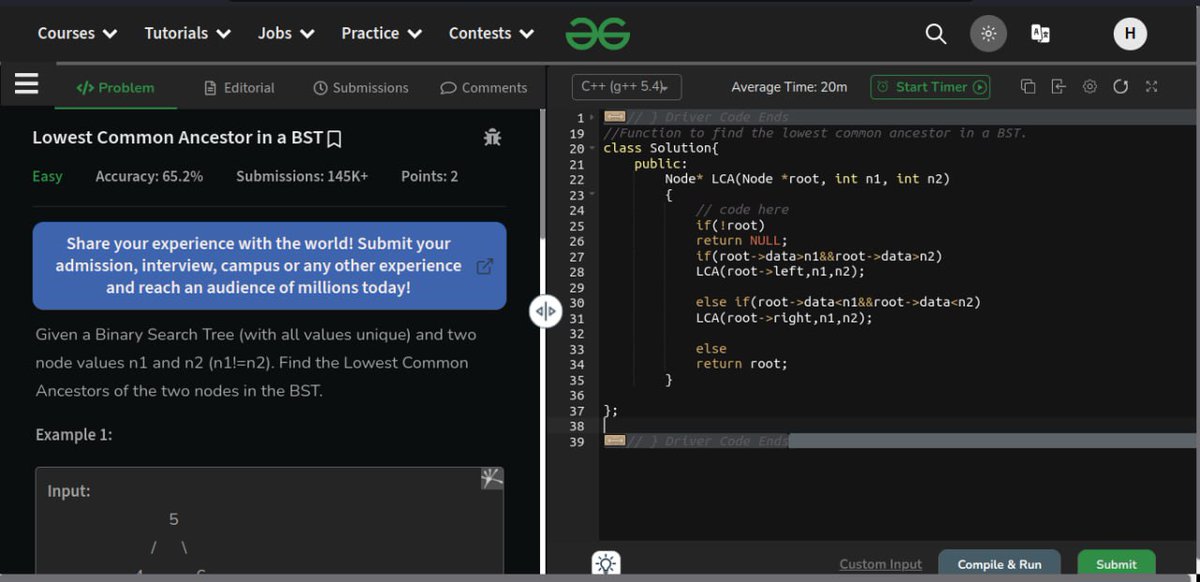Expand the Tutorials menu
The width and height of the screenshot is (1200, 582).
[188, 34]
